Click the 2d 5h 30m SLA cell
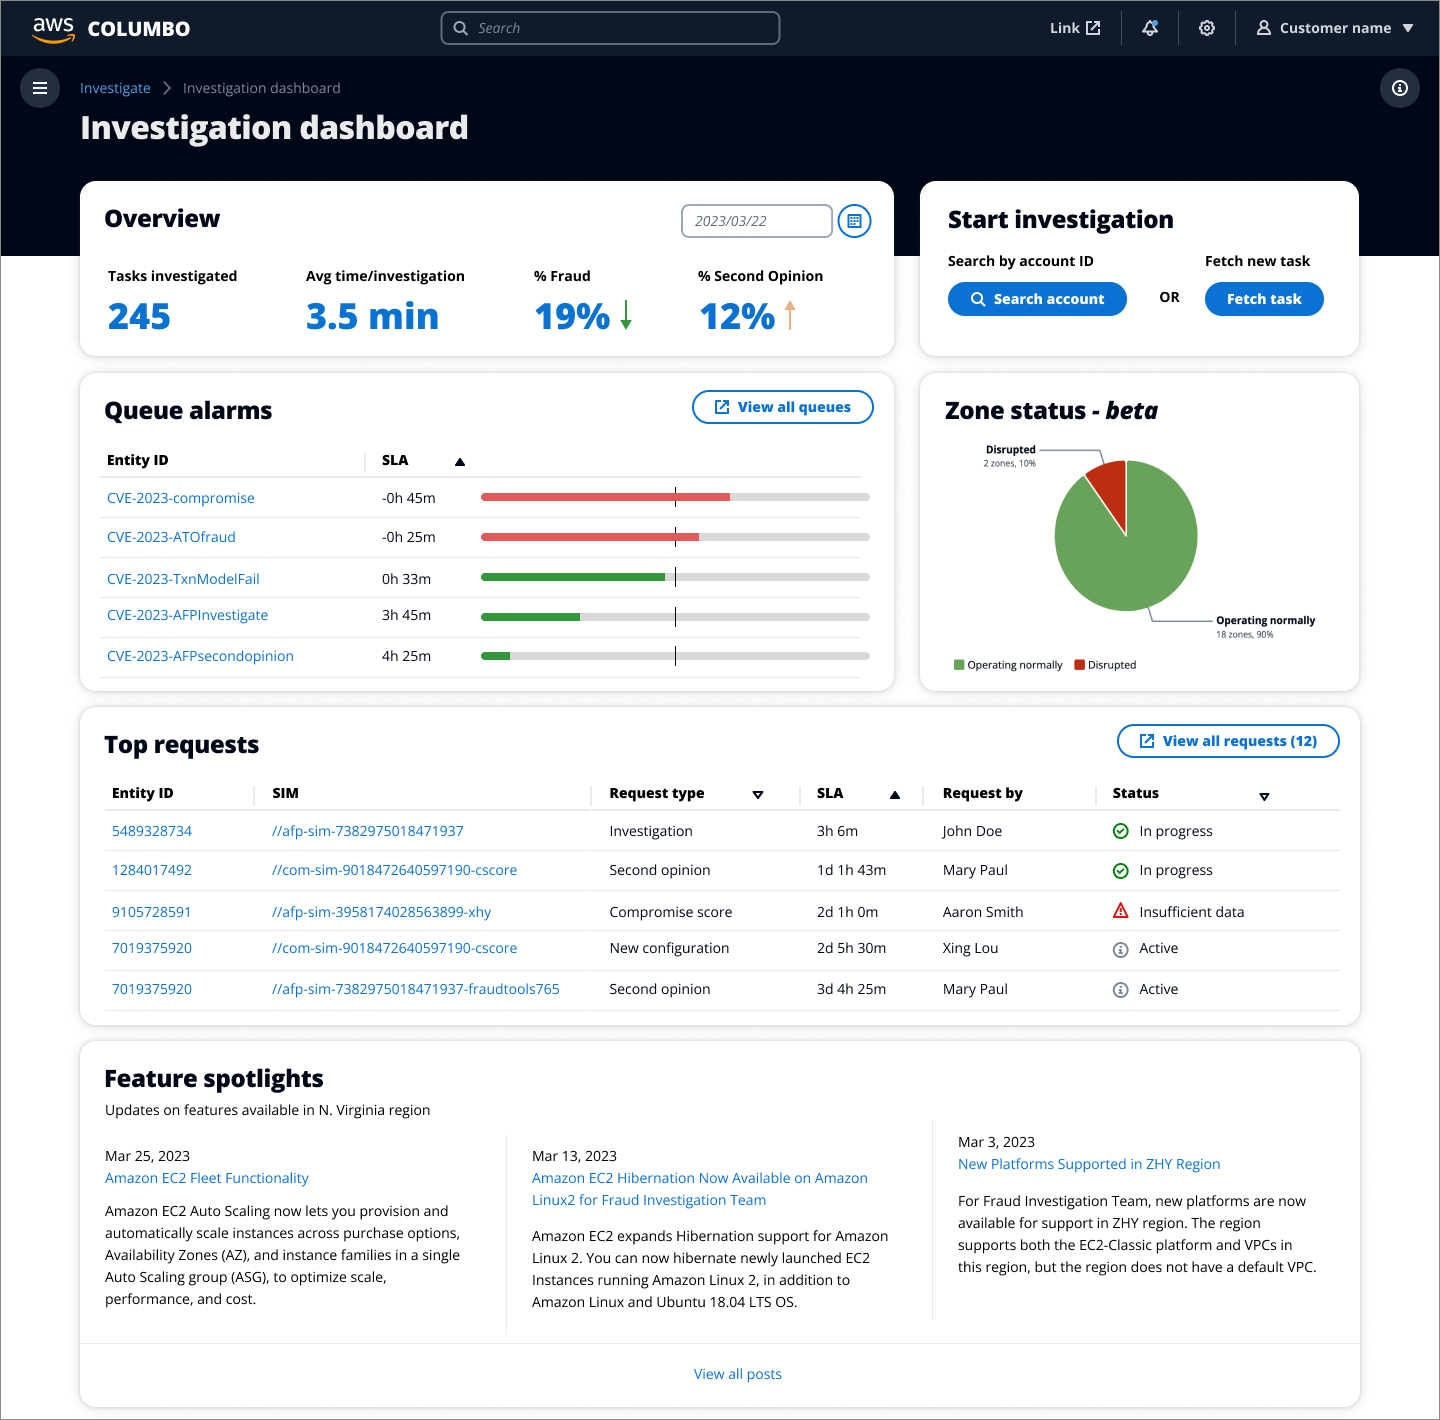1440x1420 pixels. pyautogui.click(x=852, y=948)
